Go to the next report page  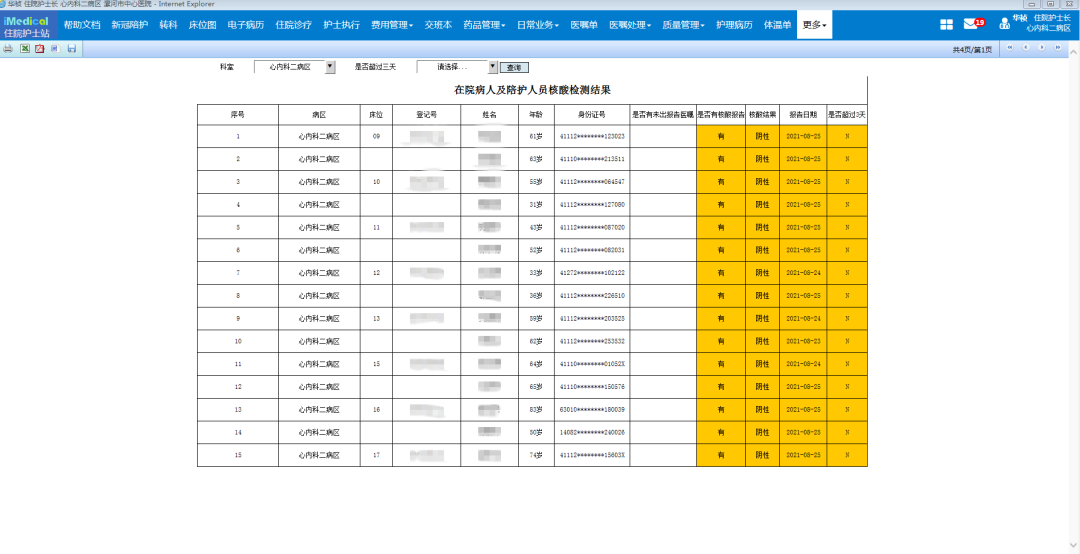coord(1041,48)
